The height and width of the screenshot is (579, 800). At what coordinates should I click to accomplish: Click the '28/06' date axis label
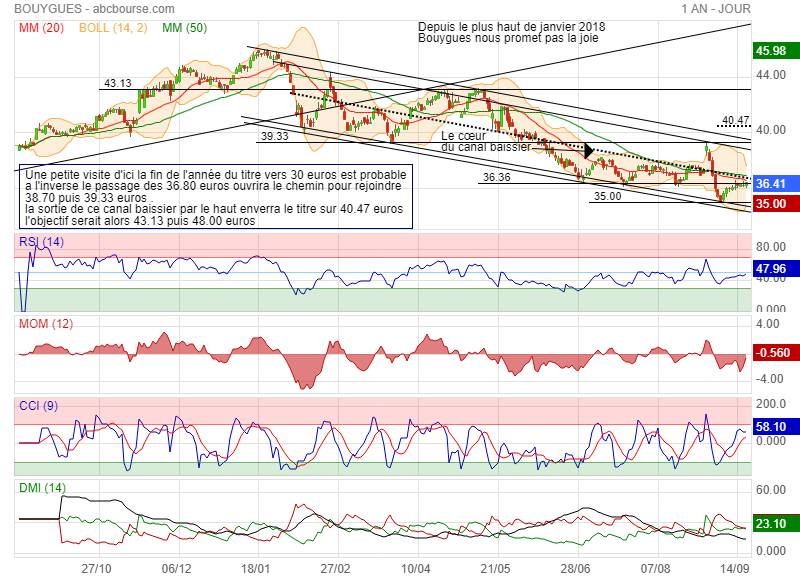tap(576, 569)
